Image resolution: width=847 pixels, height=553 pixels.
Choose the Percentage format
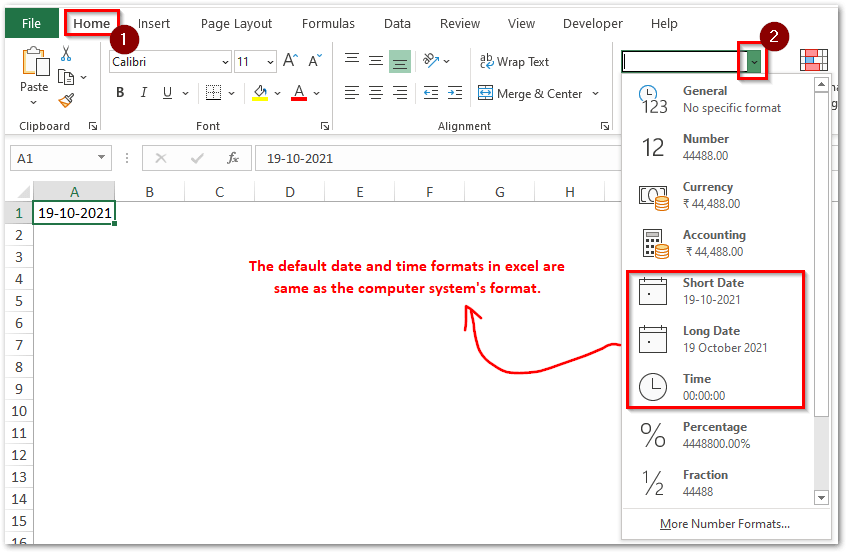pos(718,435)
